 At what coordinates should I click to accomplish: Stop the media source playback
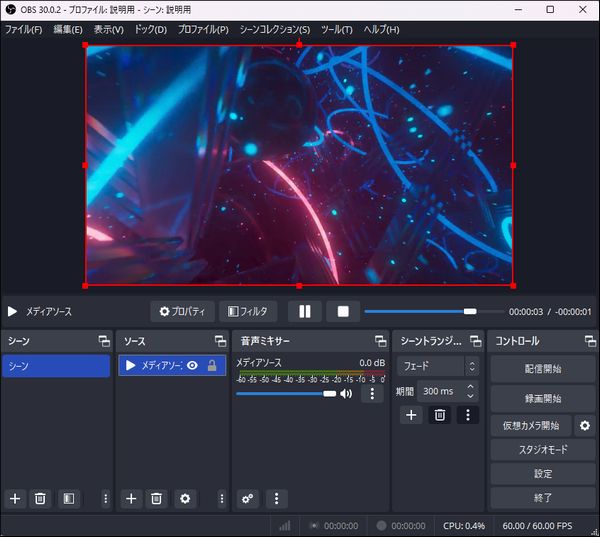click(343, 312)
